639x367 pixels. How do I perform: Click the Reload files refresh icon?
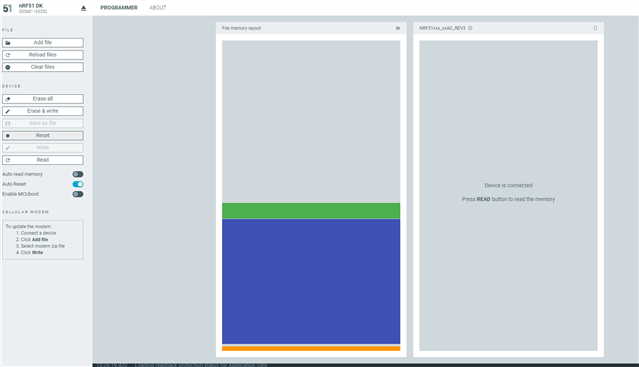click(8, 55)
